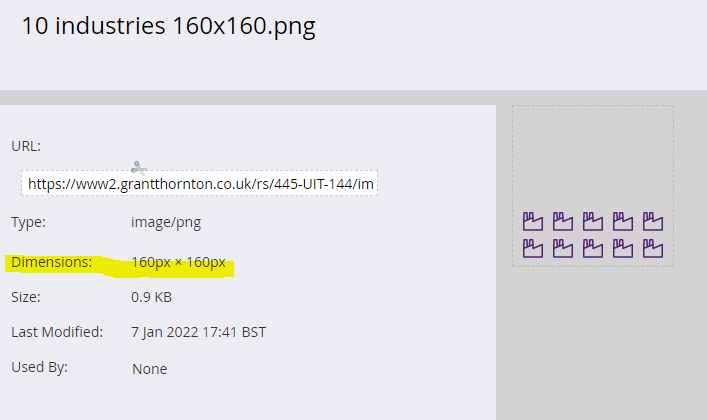
Task: Click the last factory icon in bottom row
Action: click(x=653, y=248)
